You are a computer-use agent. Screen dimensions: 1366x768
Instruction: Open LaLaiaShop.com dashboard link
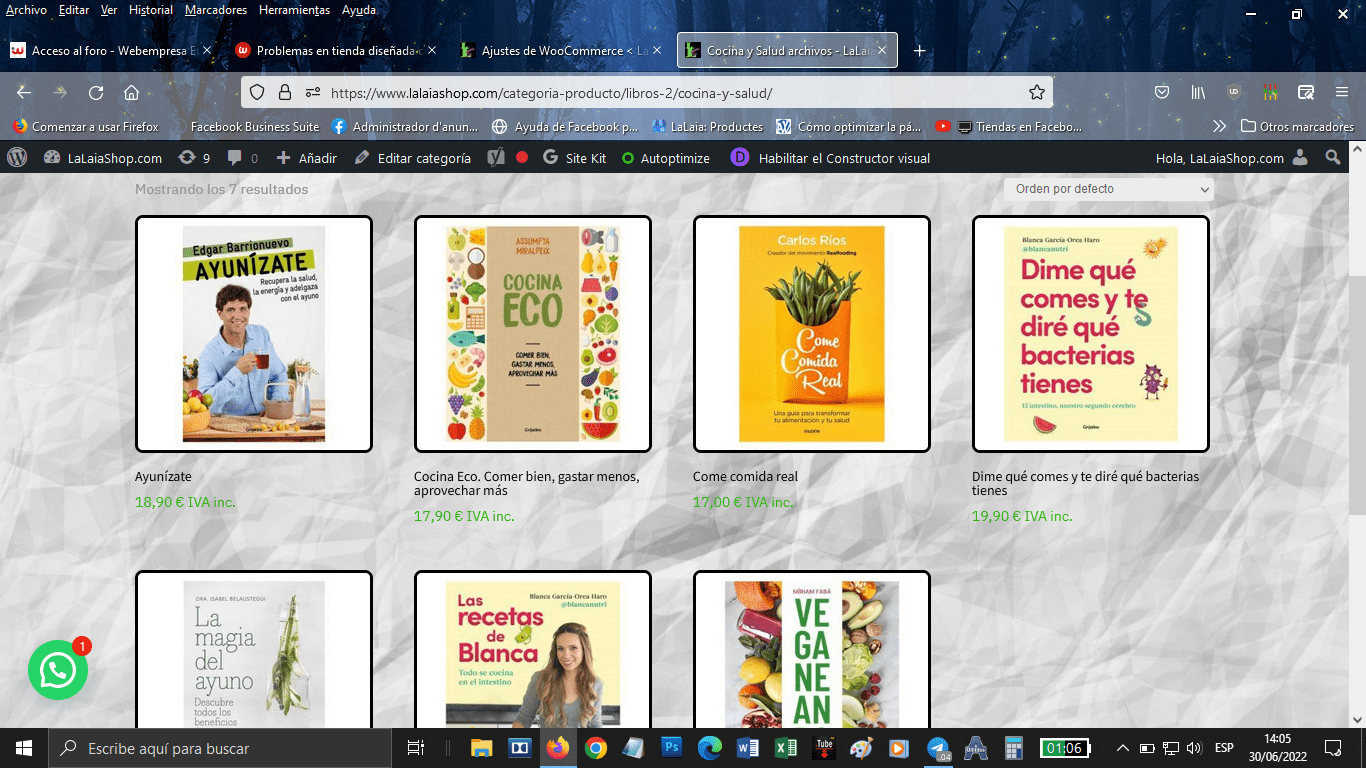tap(103, 158)
